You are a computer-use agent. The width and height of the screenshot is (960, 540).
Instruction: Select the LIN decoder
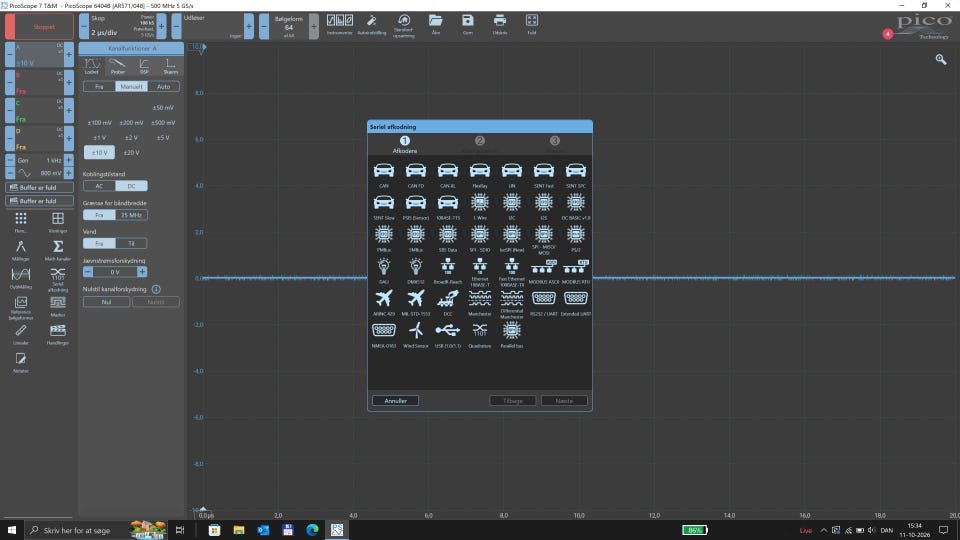pyautogui.click(x=512, y=171)
